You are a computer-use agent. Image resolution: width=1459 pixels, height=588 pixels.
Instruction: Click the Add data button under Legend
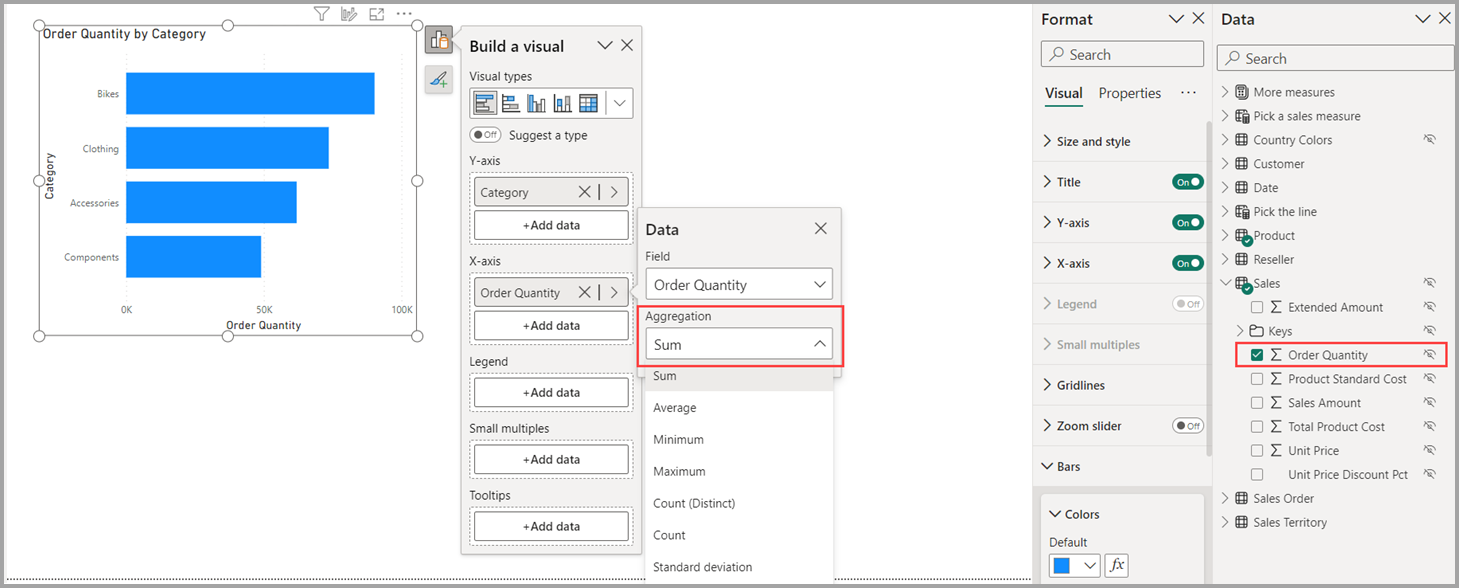550,392
